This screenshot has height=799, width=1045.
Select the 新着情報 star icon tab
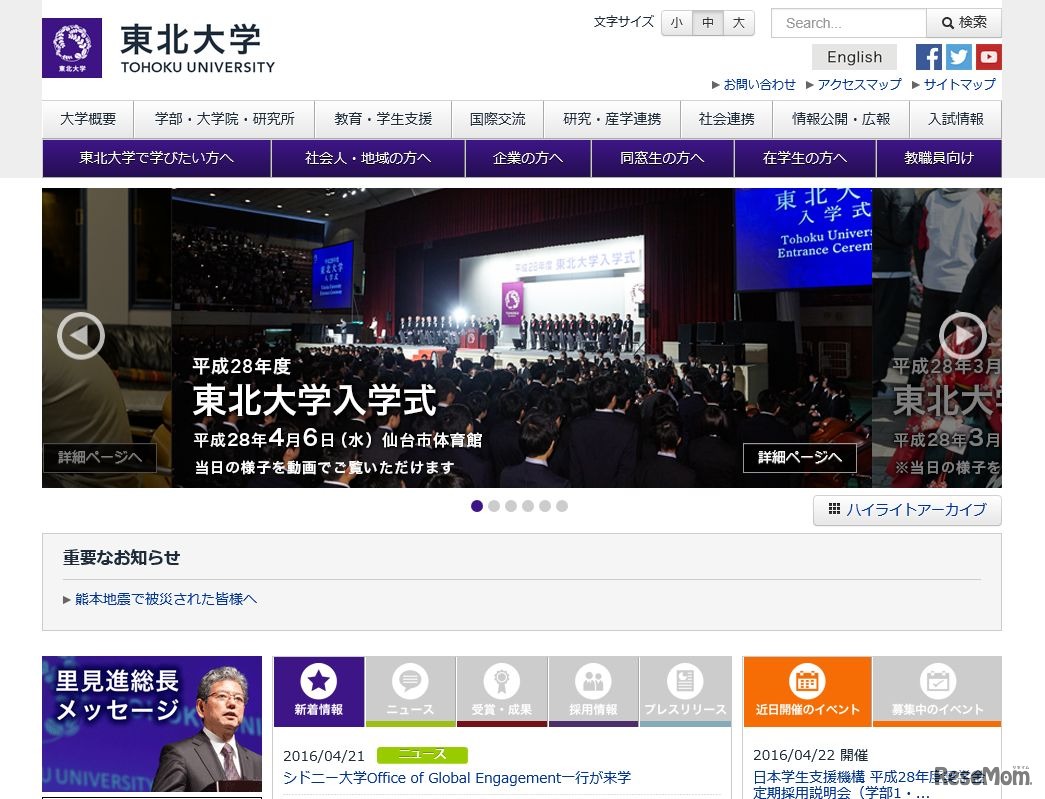319,691
